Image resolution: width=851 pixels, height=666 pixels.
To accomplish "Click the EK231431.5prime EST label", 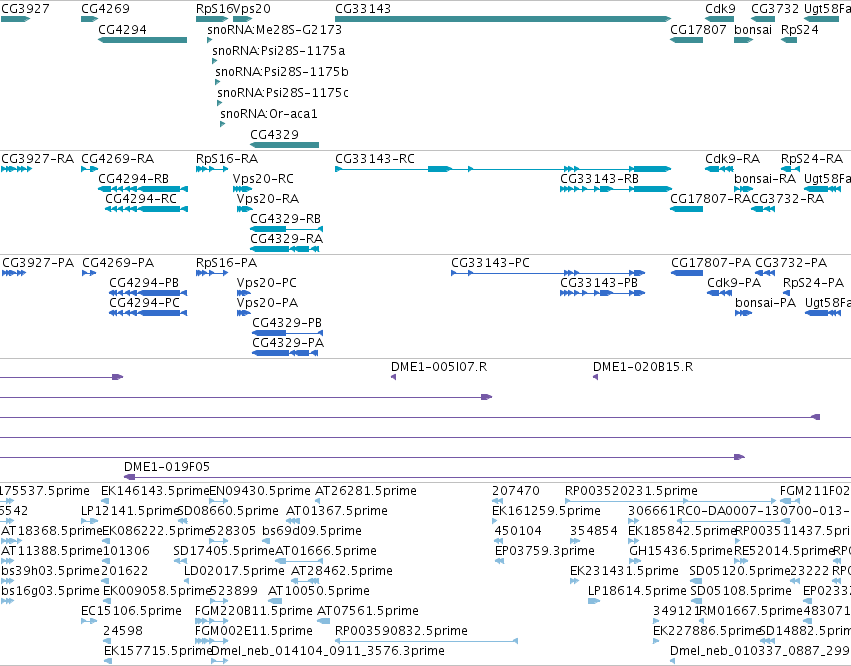I will (x=624, y=571).
